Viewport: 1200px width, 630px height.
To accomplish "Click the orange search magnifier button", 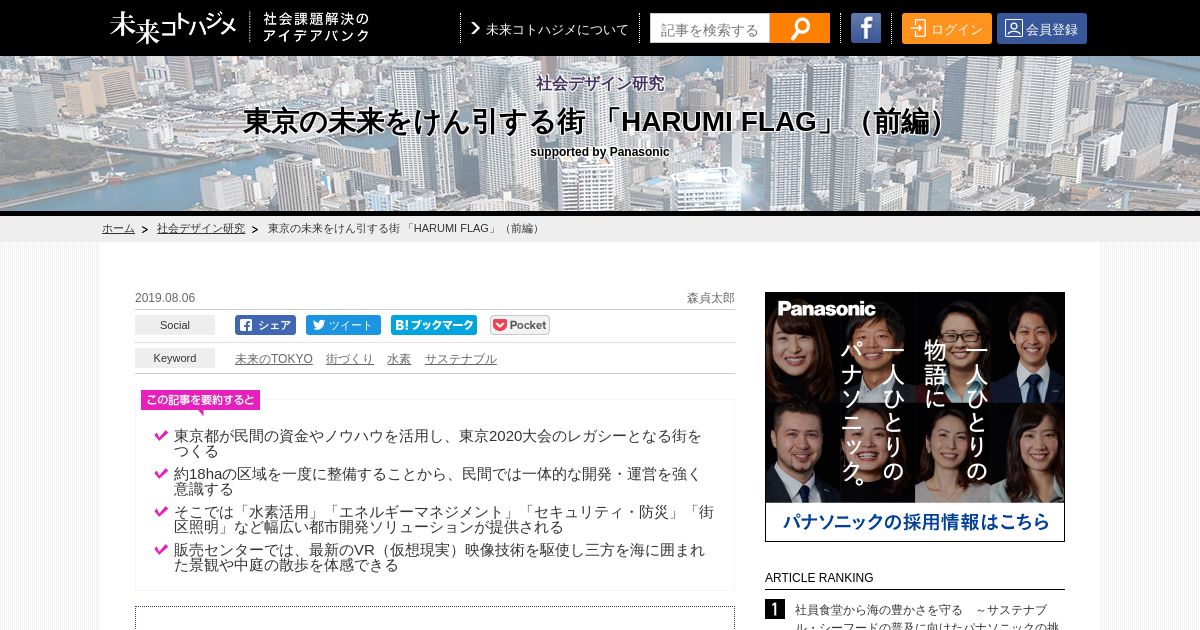I will 800,28.
